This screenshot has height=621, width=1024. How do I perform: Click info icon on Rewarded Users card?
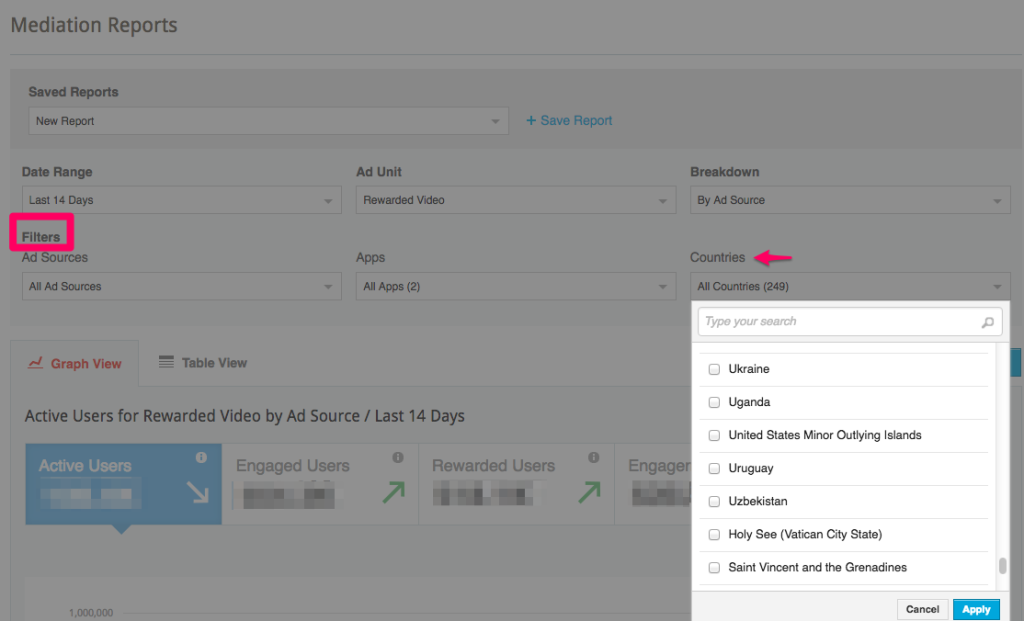click(594, 458)
